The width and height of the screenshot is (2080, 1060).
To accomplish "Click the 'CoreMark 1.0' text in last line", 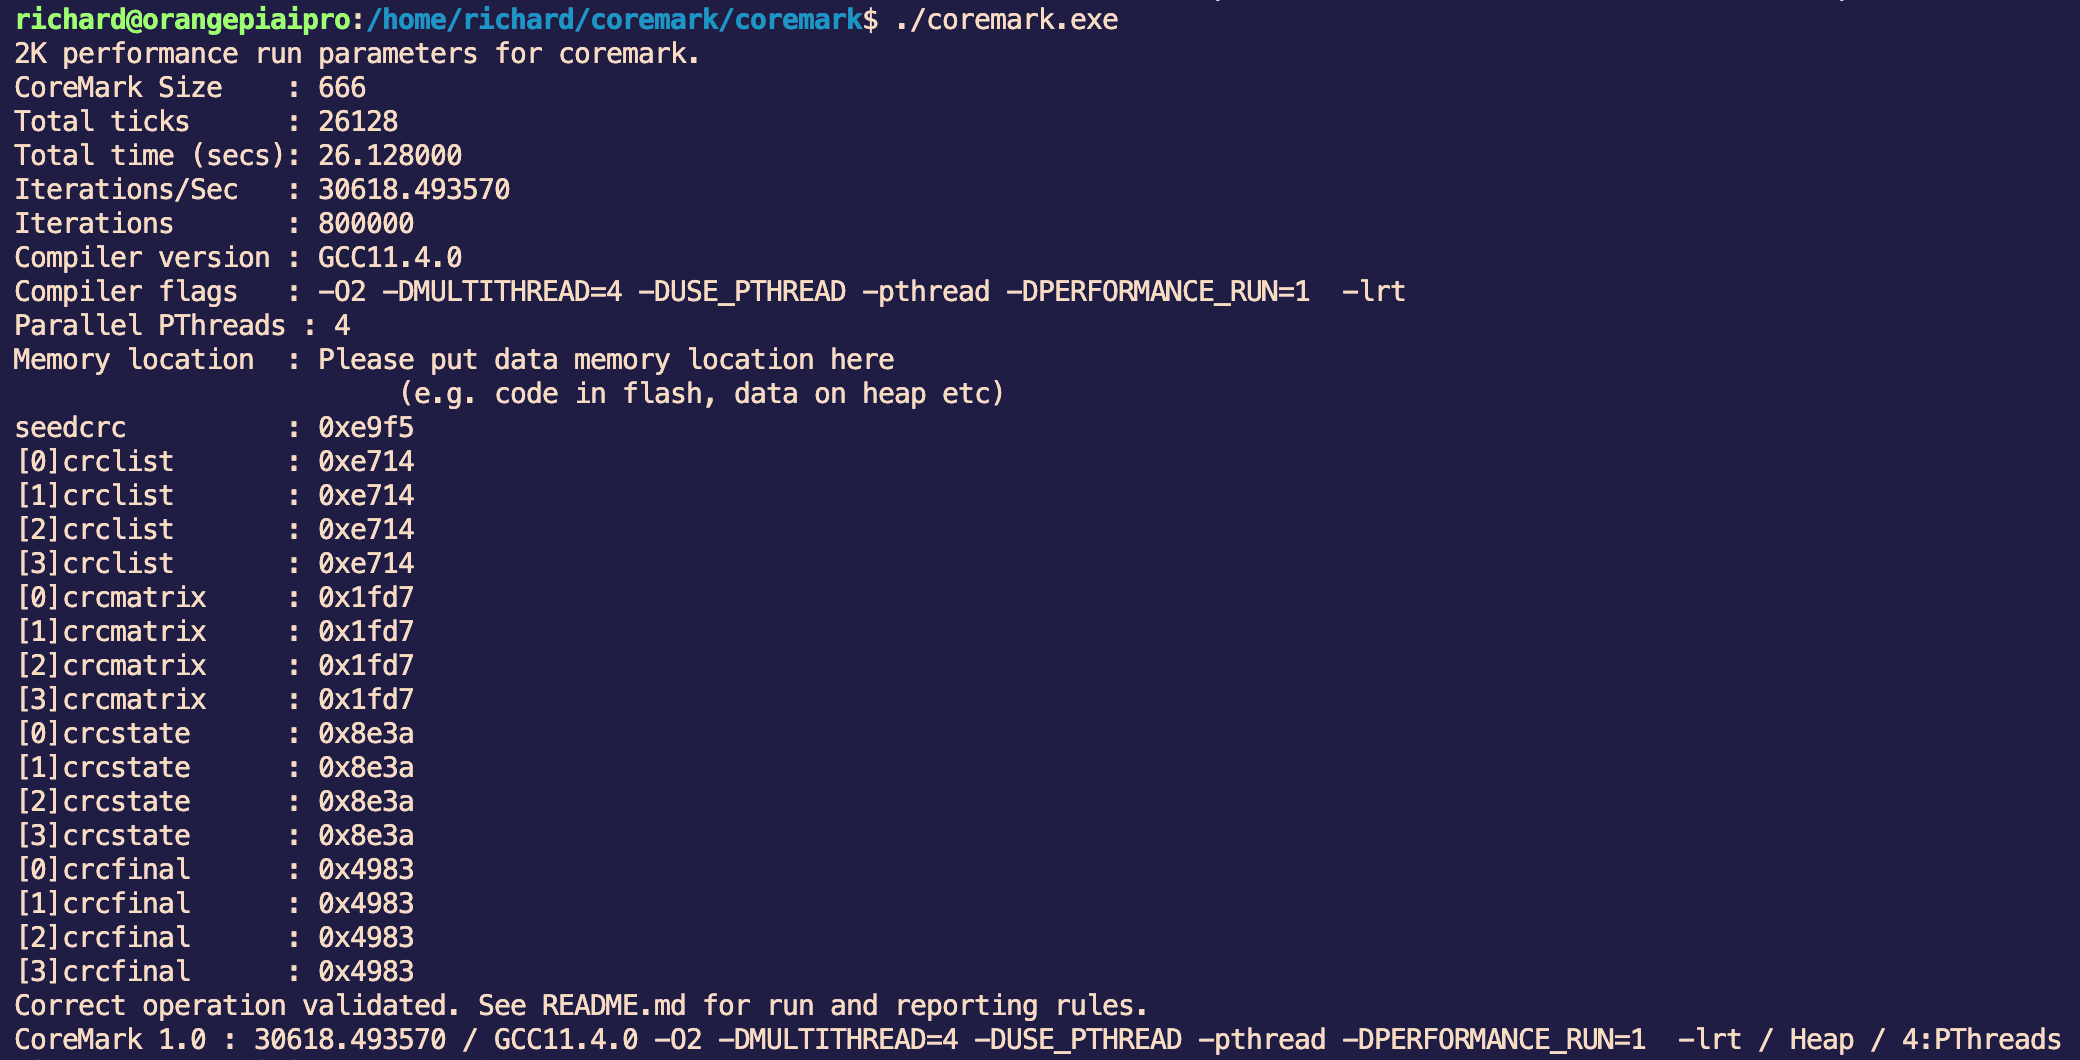I will (x=110, y=1039).
